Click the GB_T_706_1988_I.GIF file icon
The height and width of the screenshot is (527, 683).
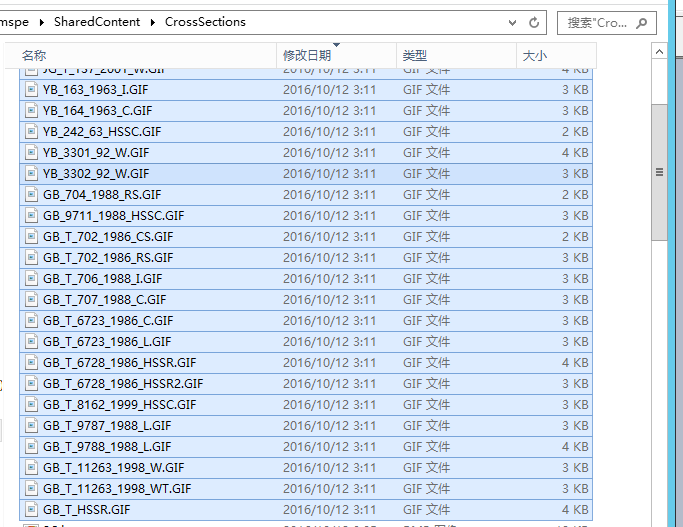coord(31,279)
